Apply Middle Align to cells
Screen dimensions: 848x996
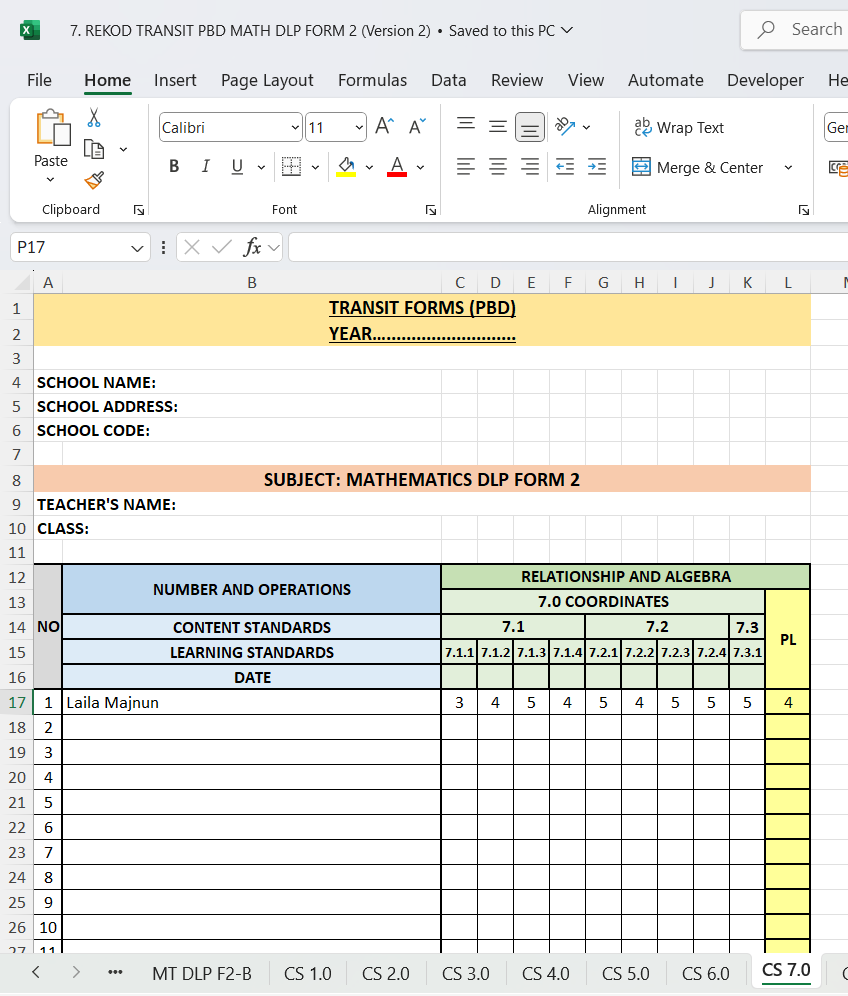coord(498,126)
